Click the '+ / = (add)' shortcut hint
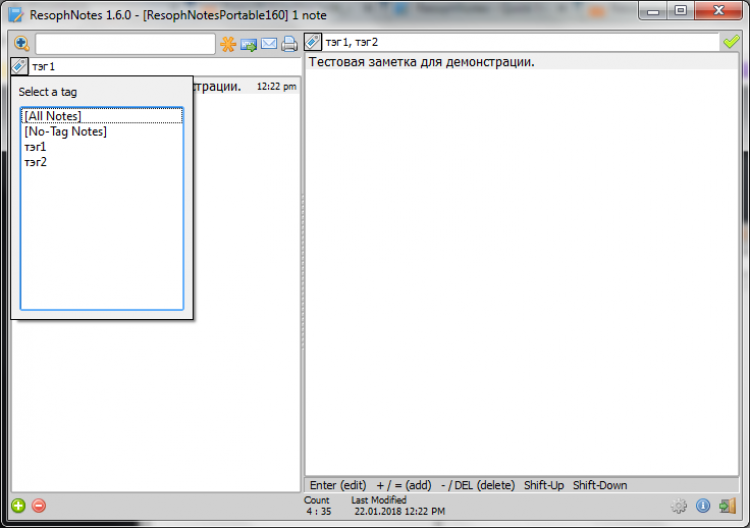The image size is (750, 528). point(404,485)
